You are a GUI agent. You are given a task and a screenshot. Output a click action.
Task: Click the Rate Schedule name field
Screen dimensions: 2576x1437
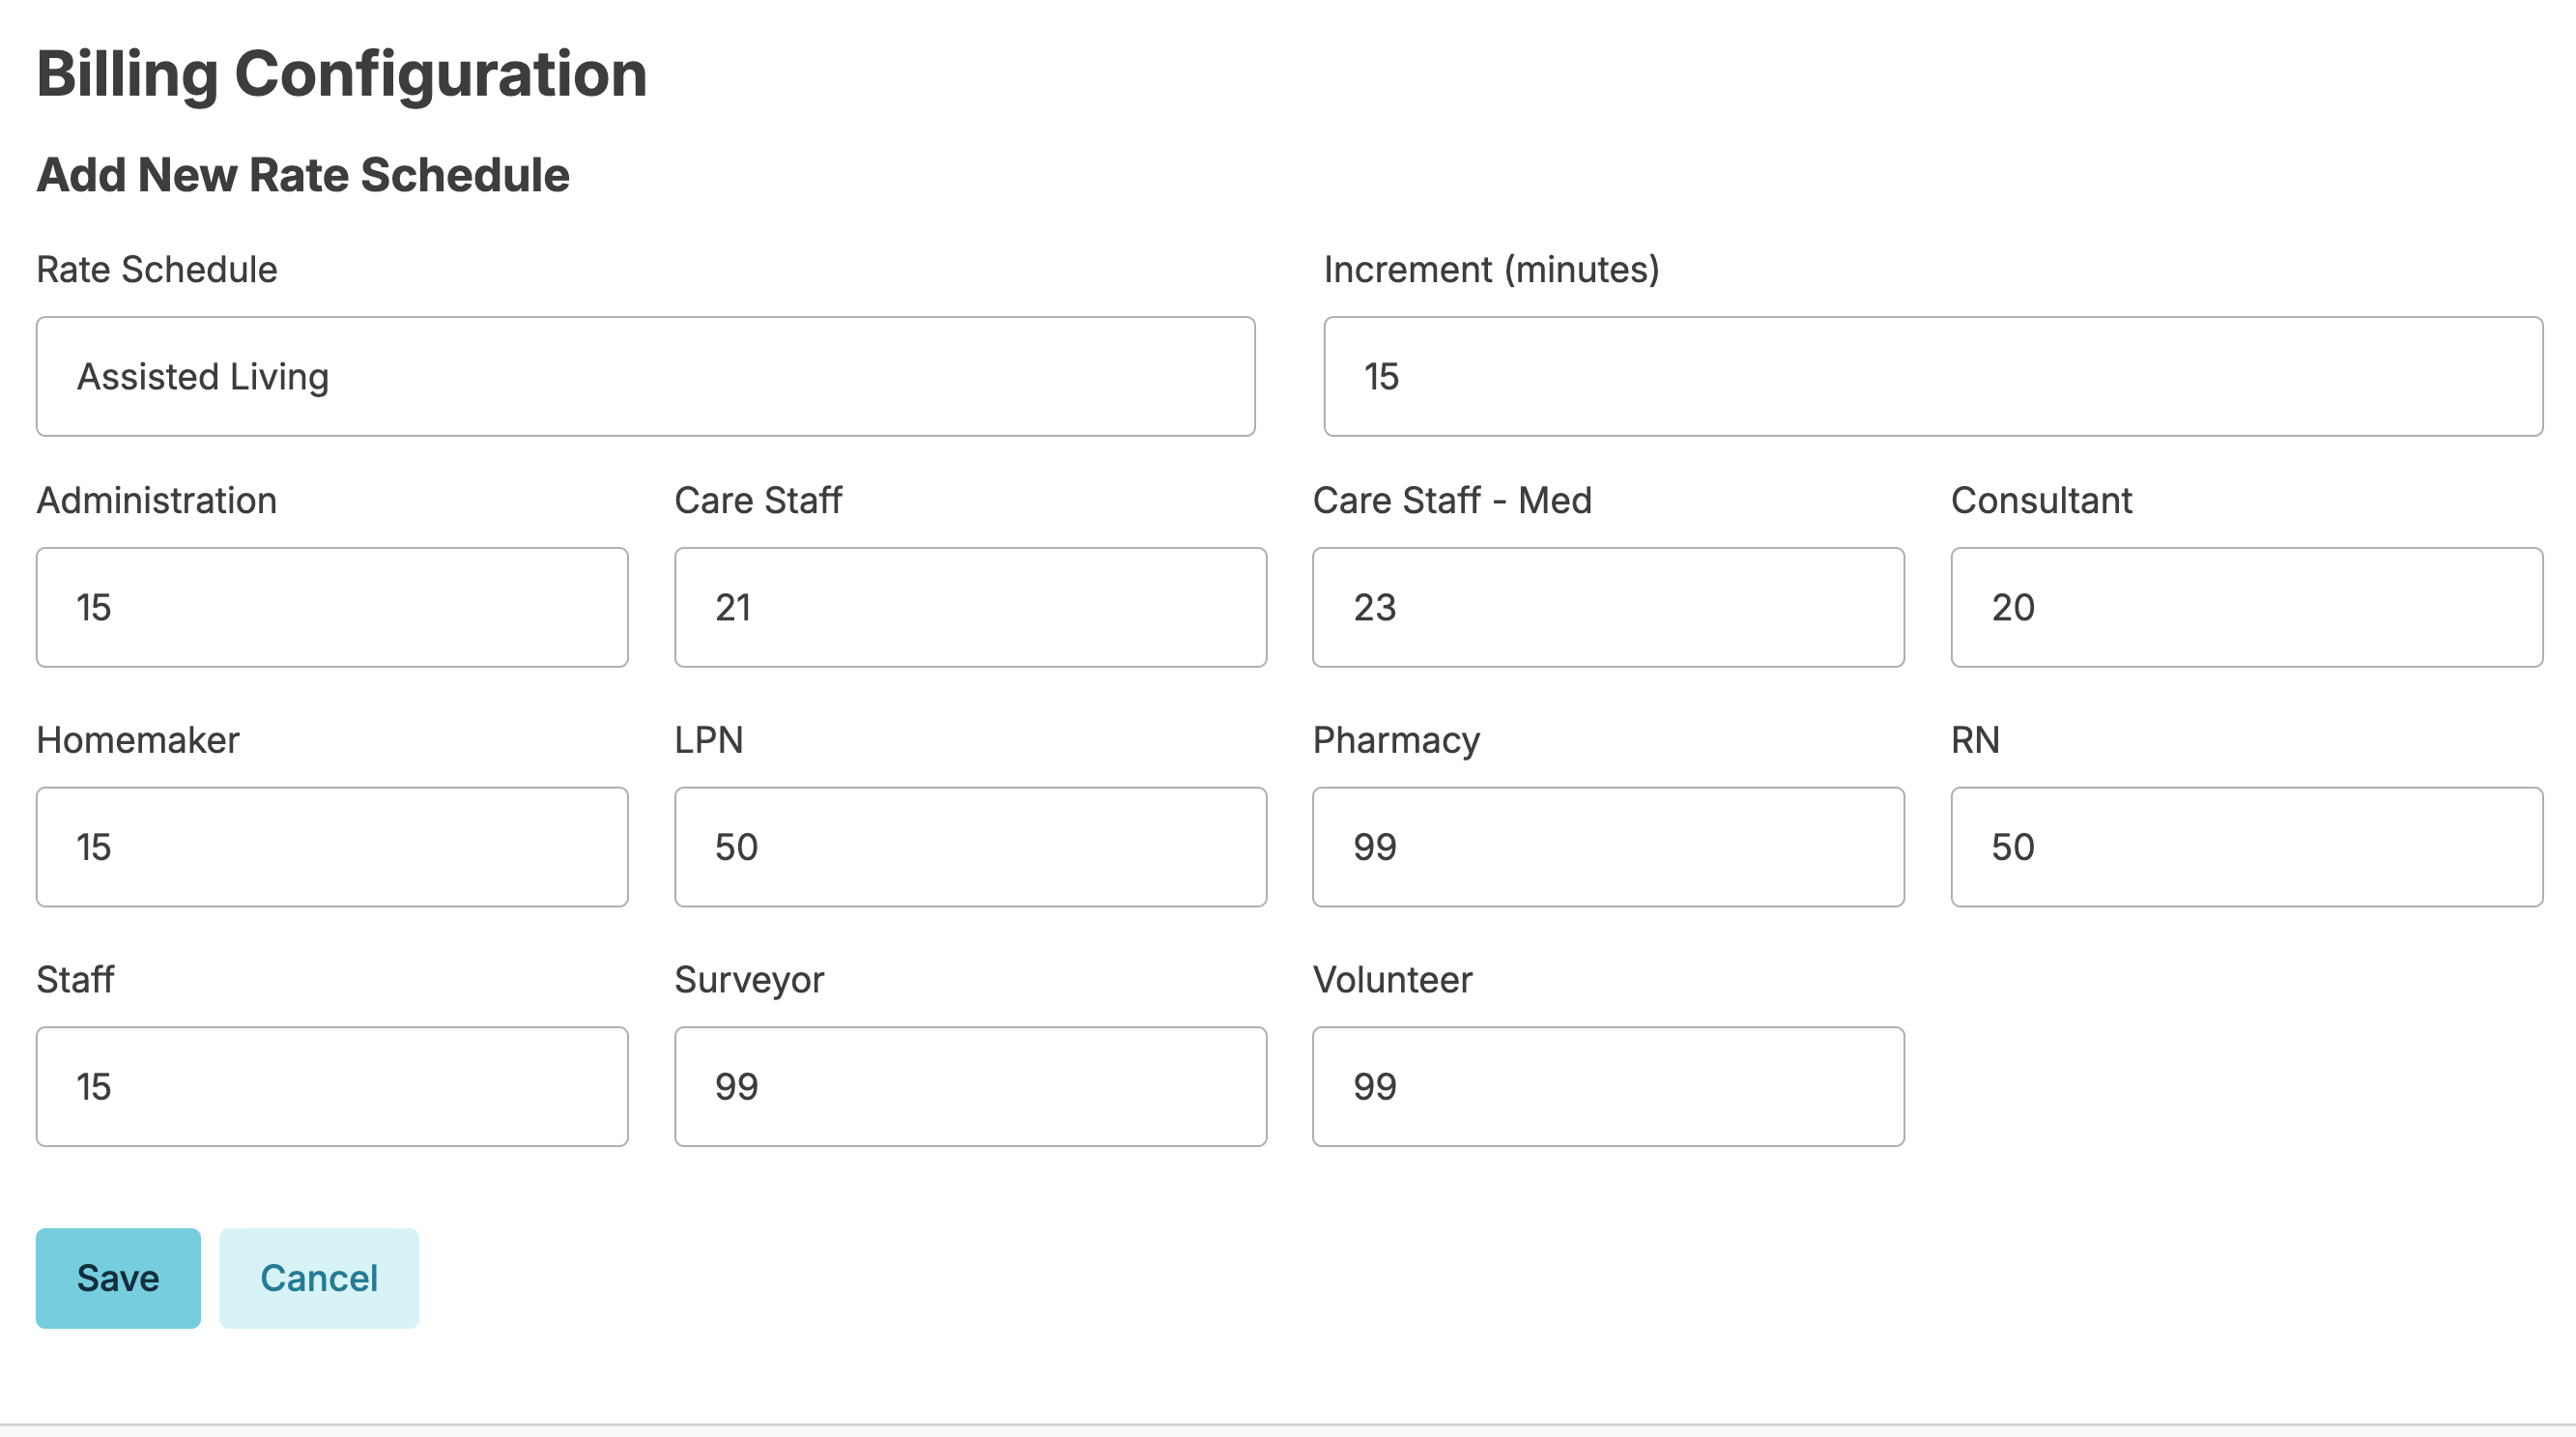click(x=645, y=377)
